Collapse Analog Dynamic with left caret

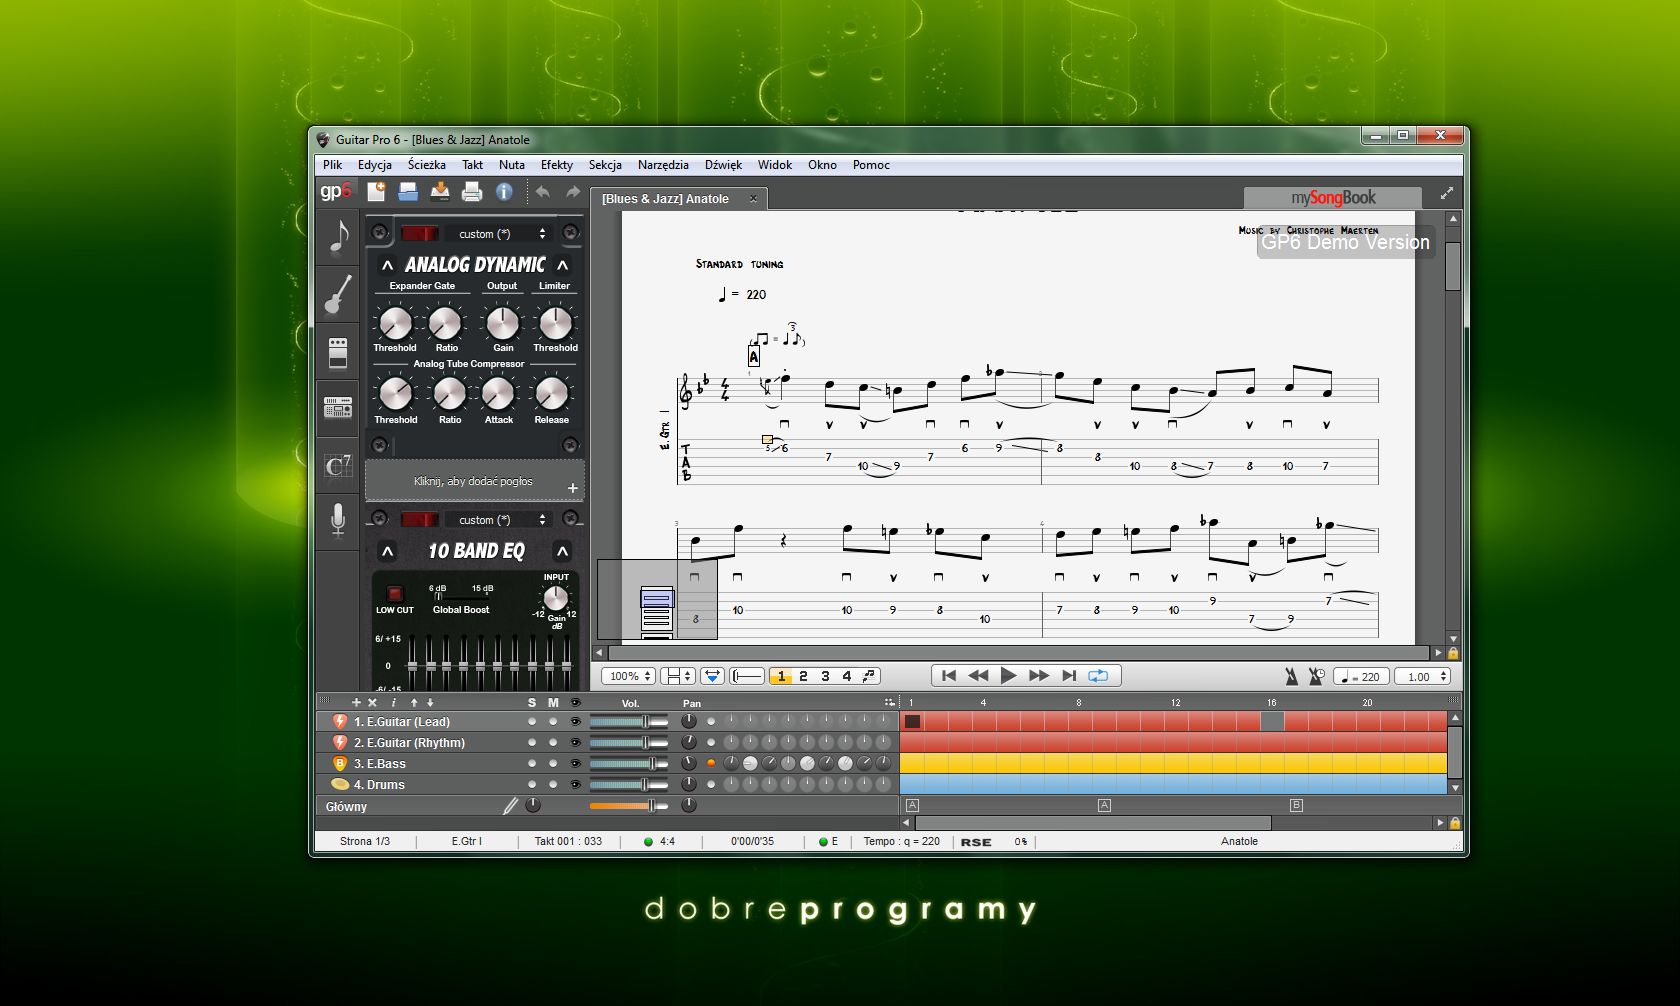coord(388,265)
